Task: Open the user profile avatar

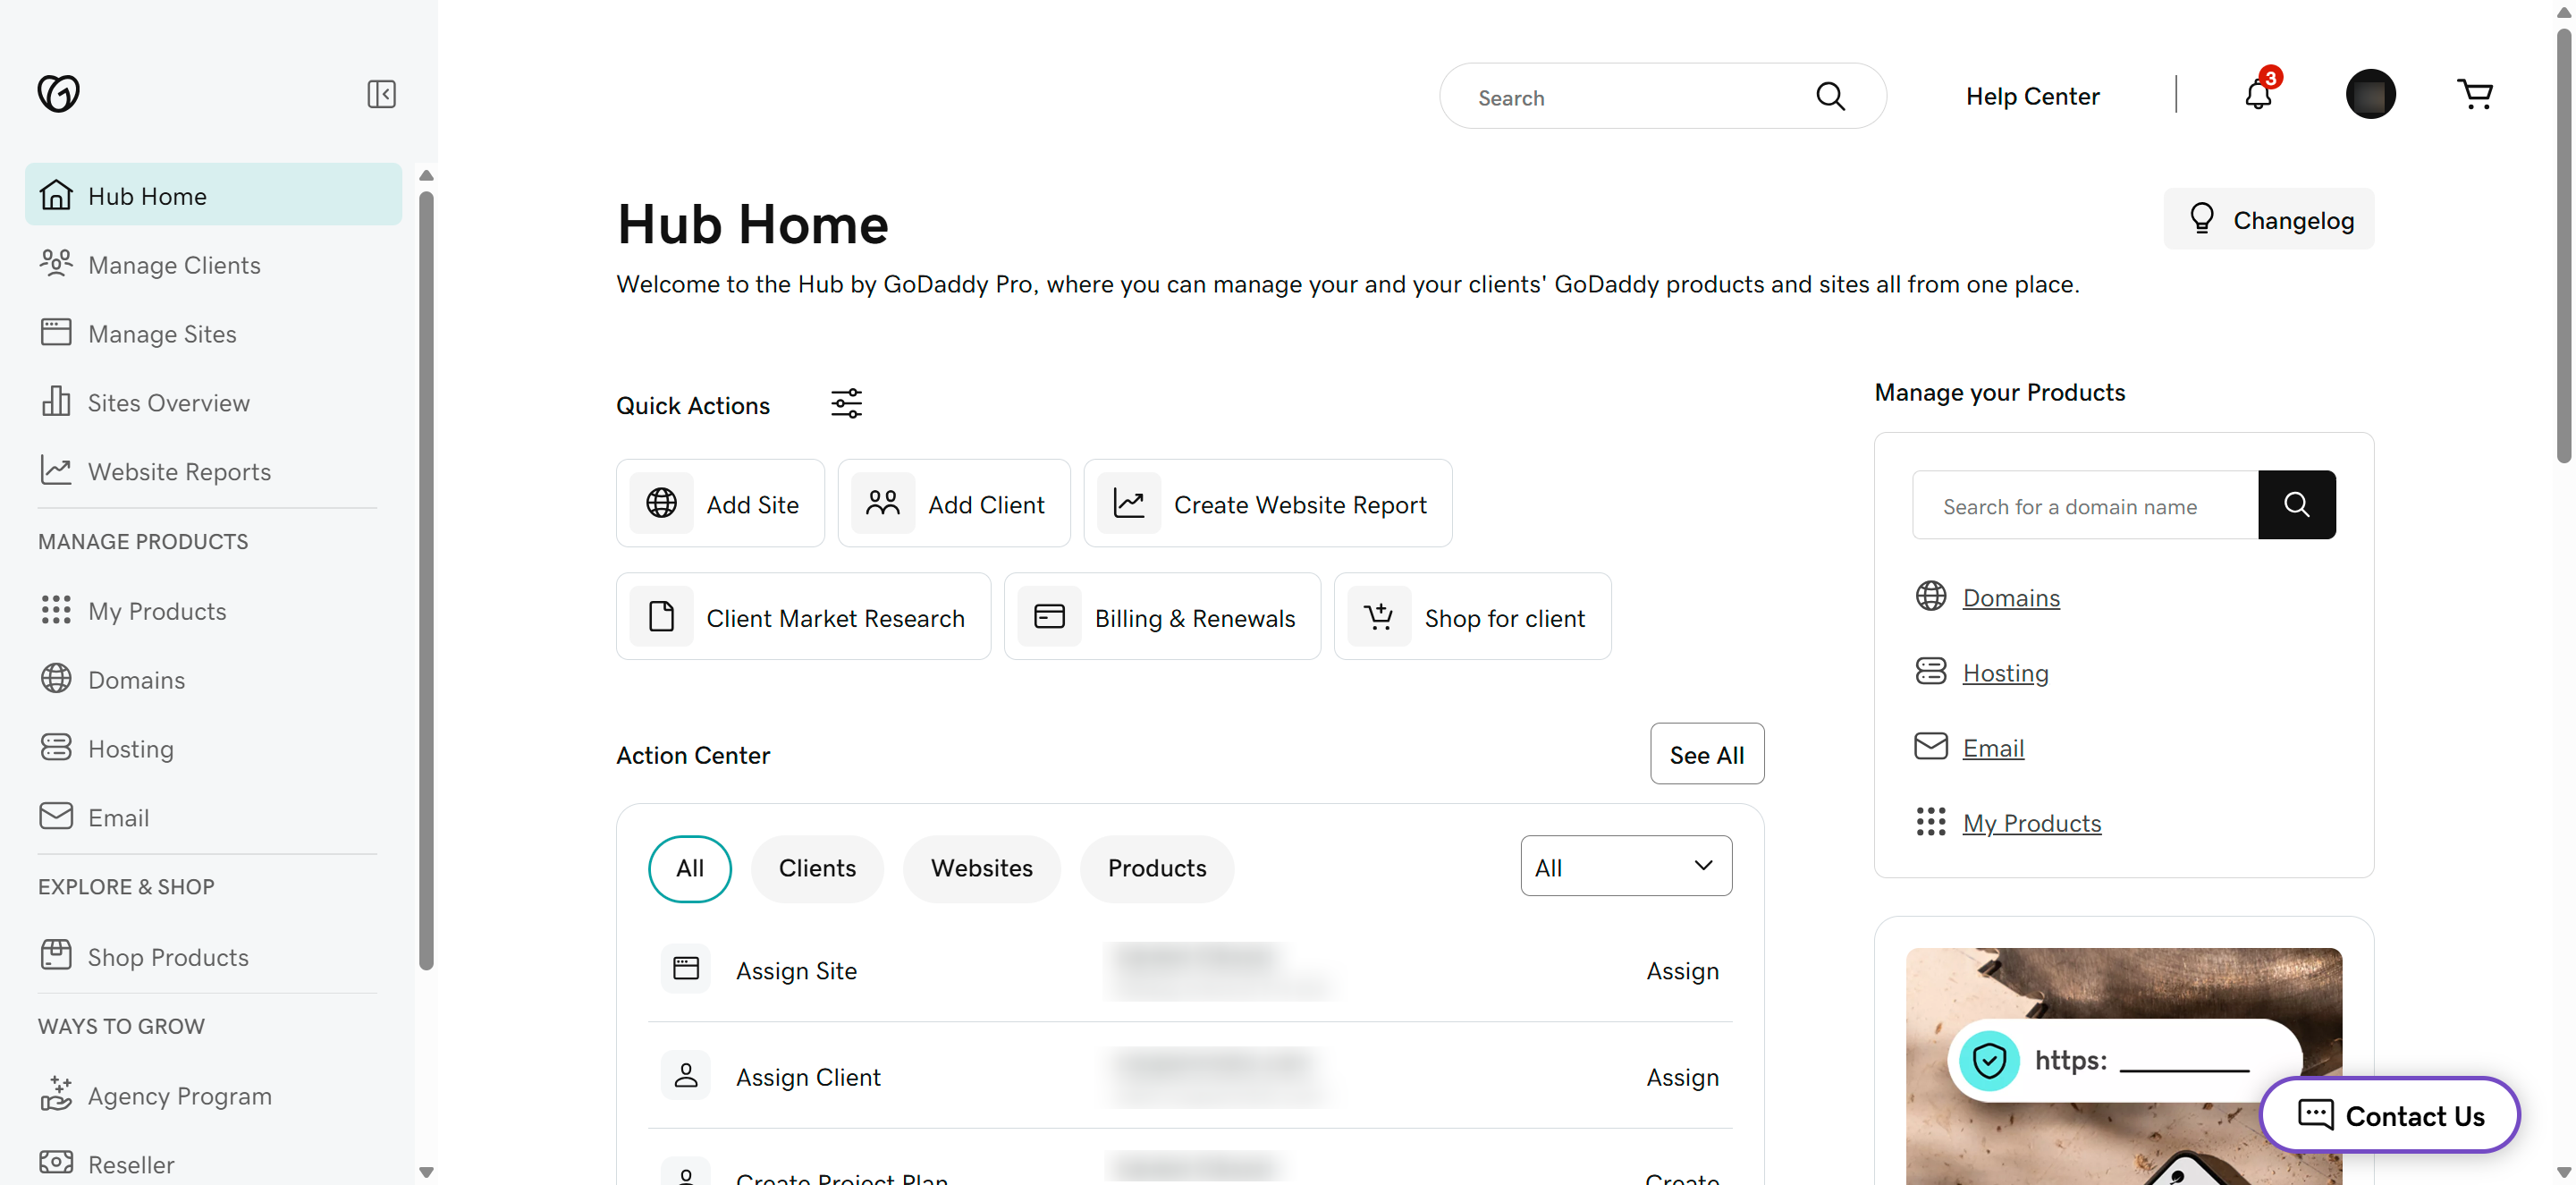Action: pos(2370,94)
